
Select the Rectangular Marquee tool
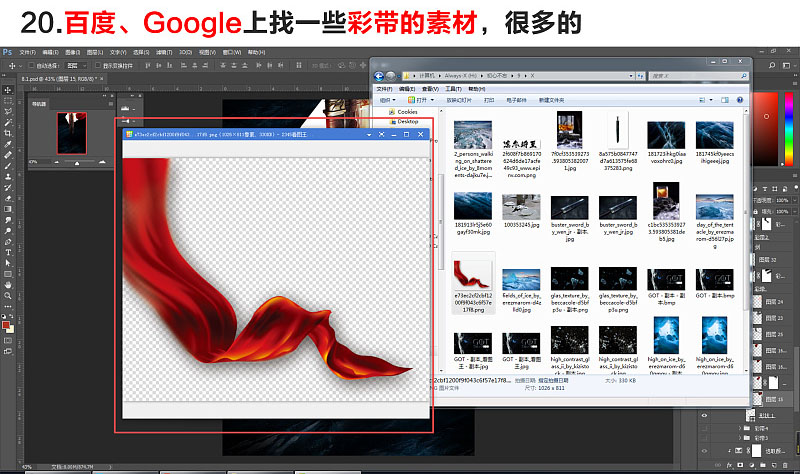[x=8, y=101]
